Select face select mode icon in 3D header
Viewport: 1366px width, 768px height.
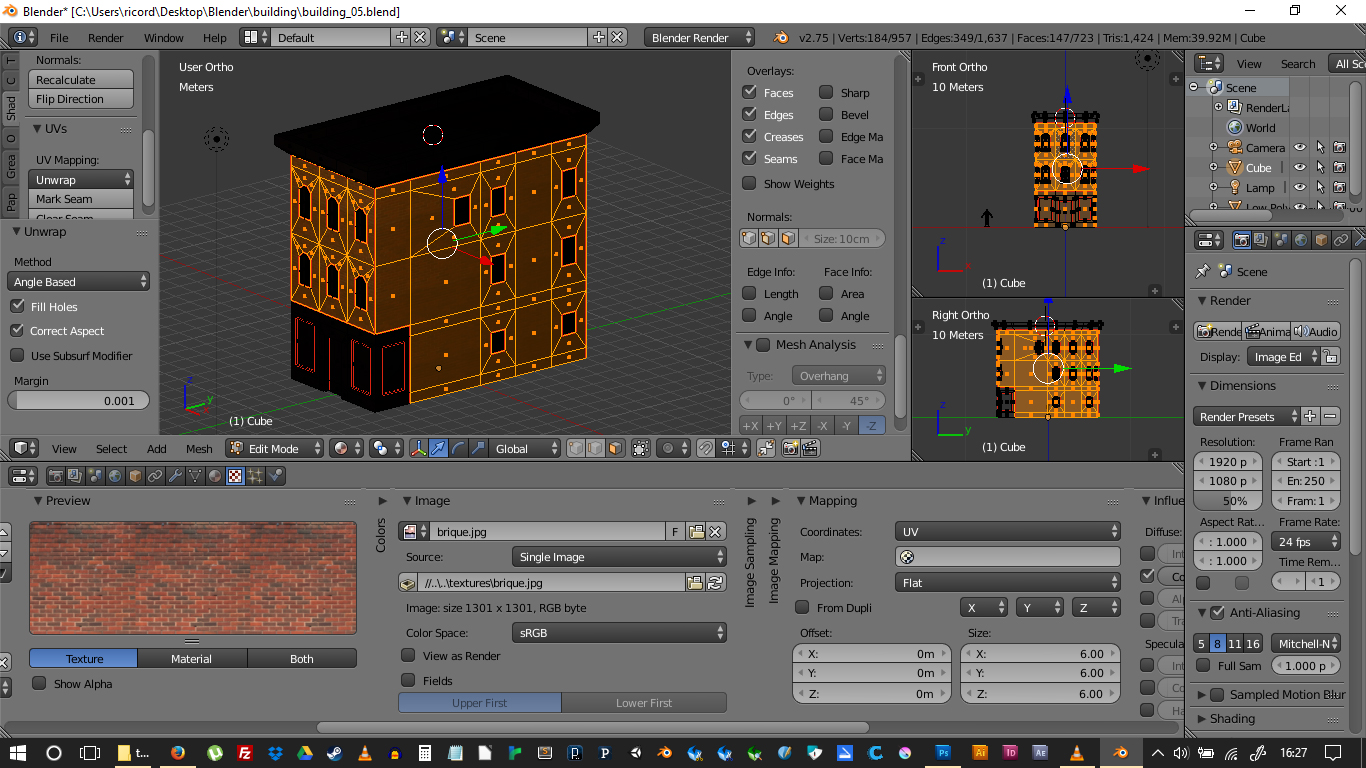[615, 449]
